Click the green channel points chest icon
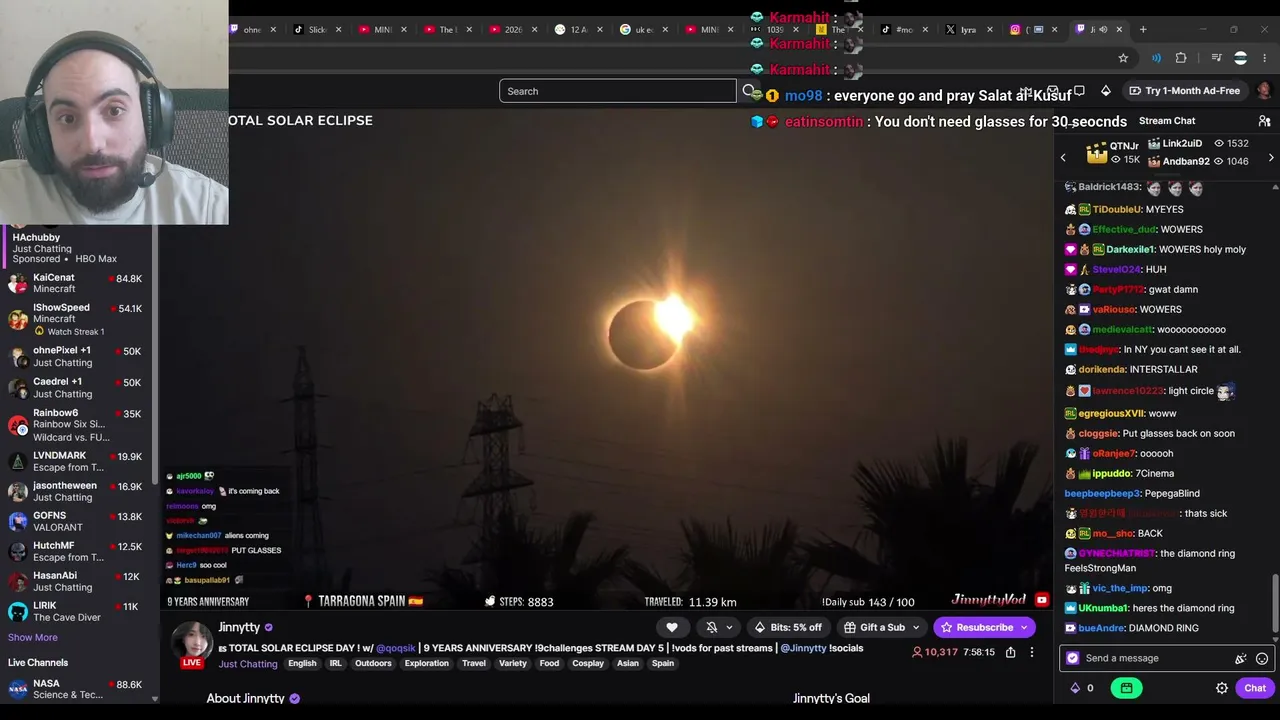The height and width of the screenshot is (720, 1280). click(x=1126, y=688)
